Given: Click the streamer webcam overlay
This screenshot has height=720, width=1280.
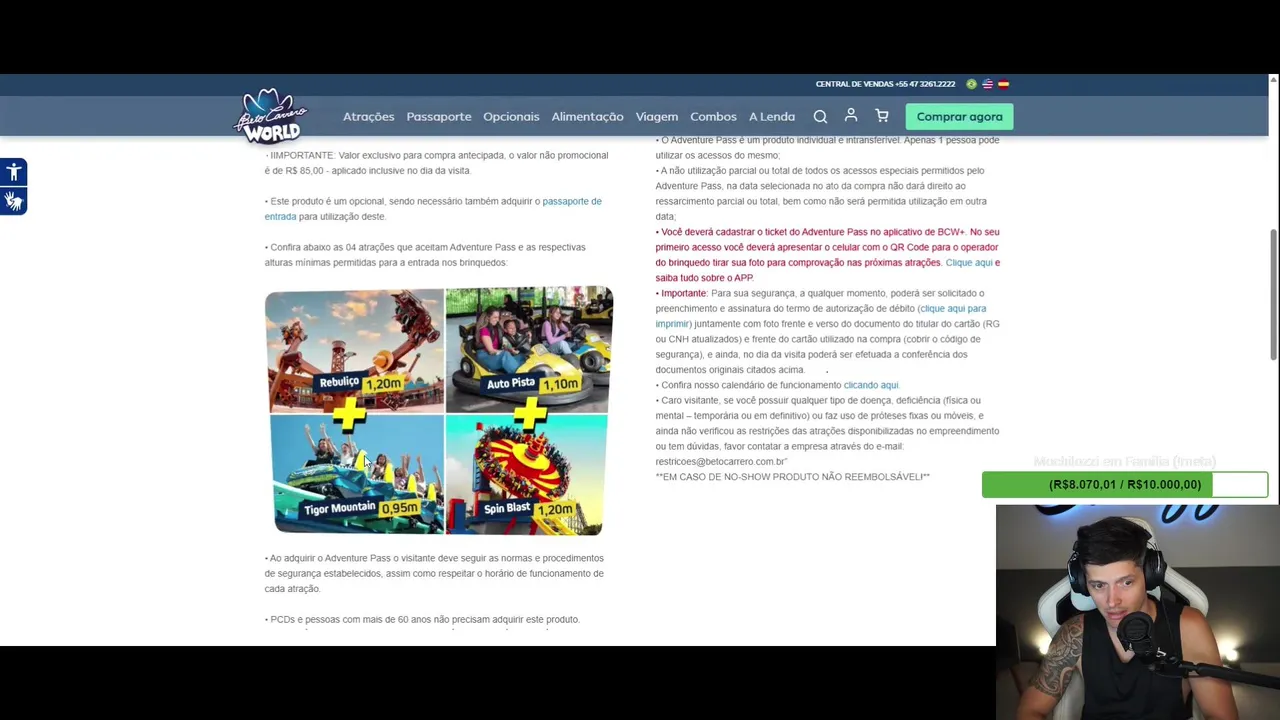Looking at the screenshot, I should [x=1137, y=612].
